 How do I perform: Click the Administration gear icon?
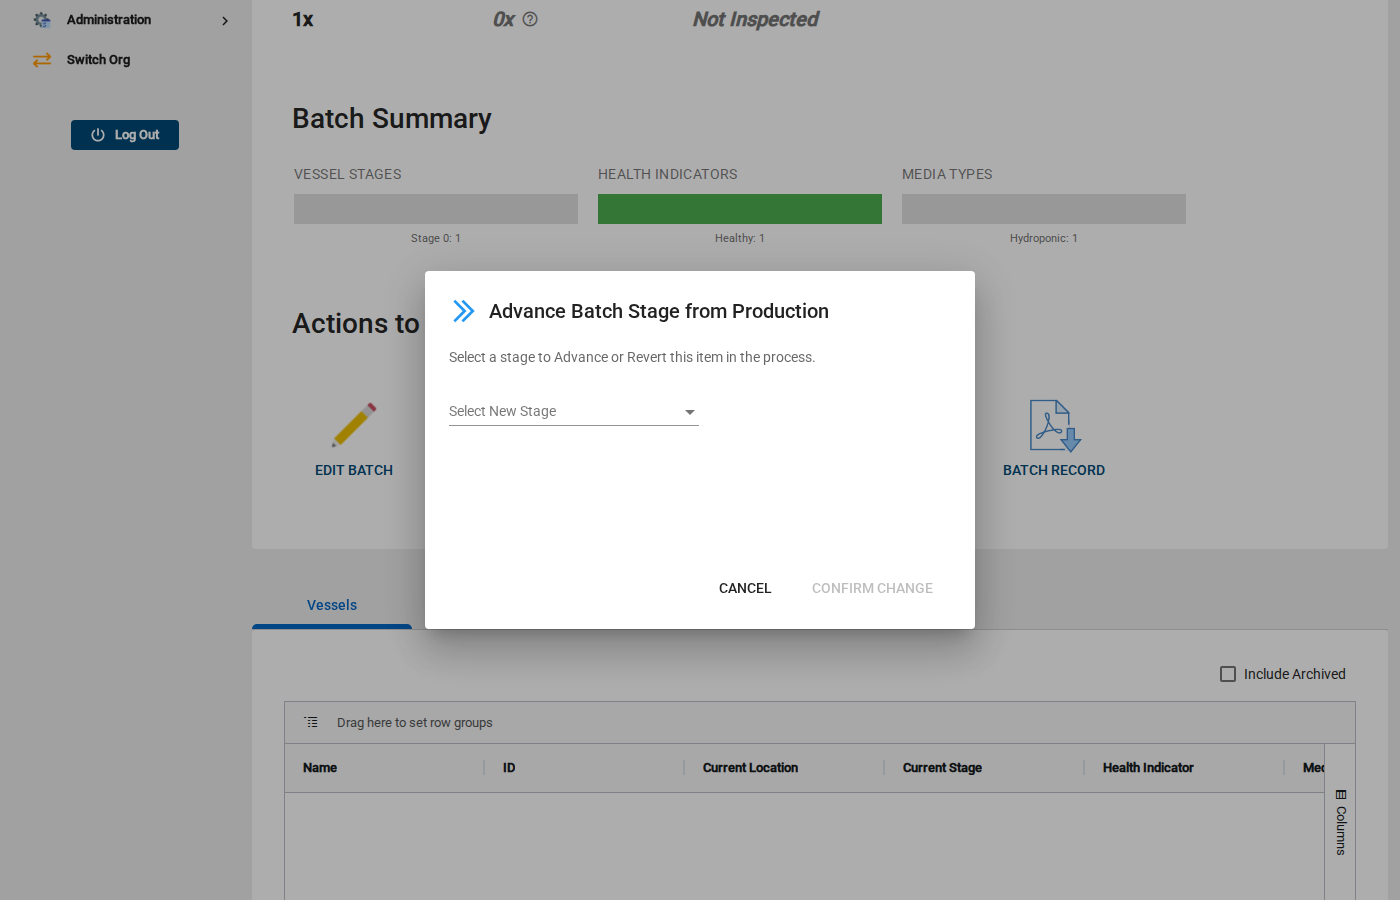pos(42,19)
